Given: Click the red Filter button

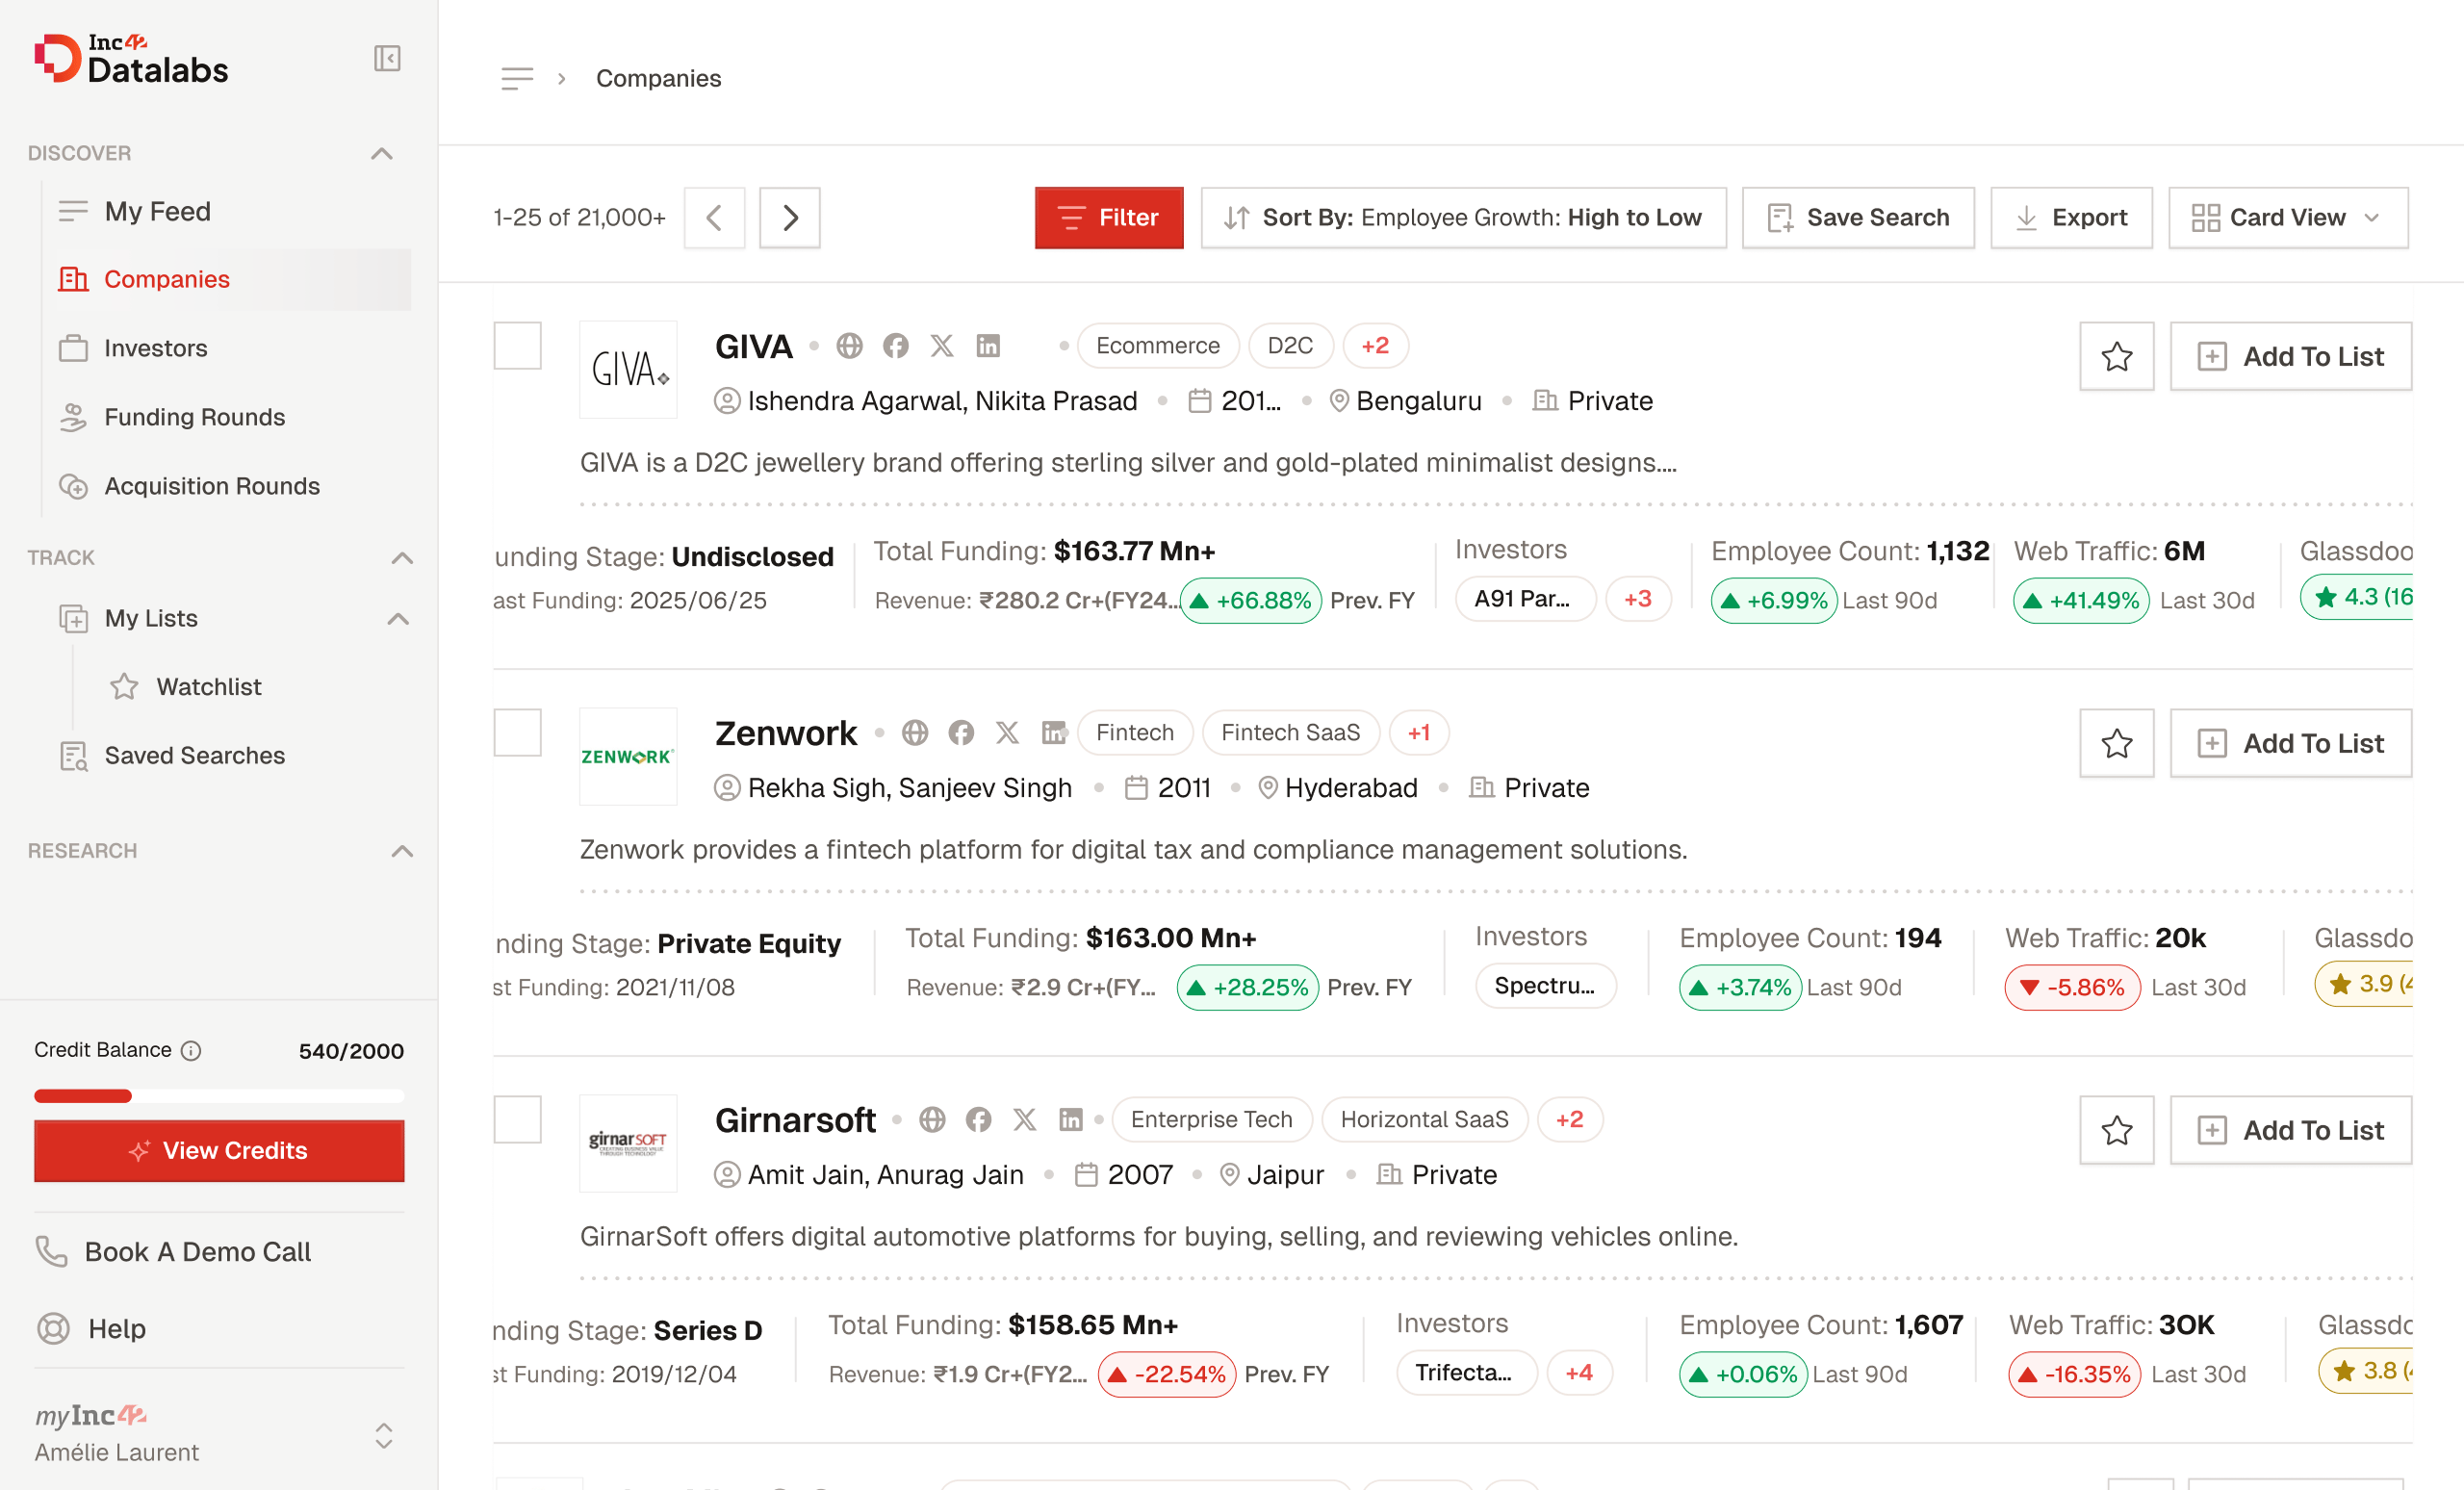Looking at the screenshot, I should [x=1108, y=217].
